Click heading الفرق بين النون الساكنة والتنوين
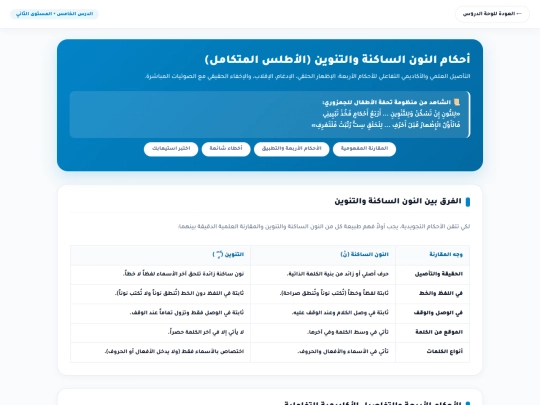540x405 pixels. coord(398,201)
